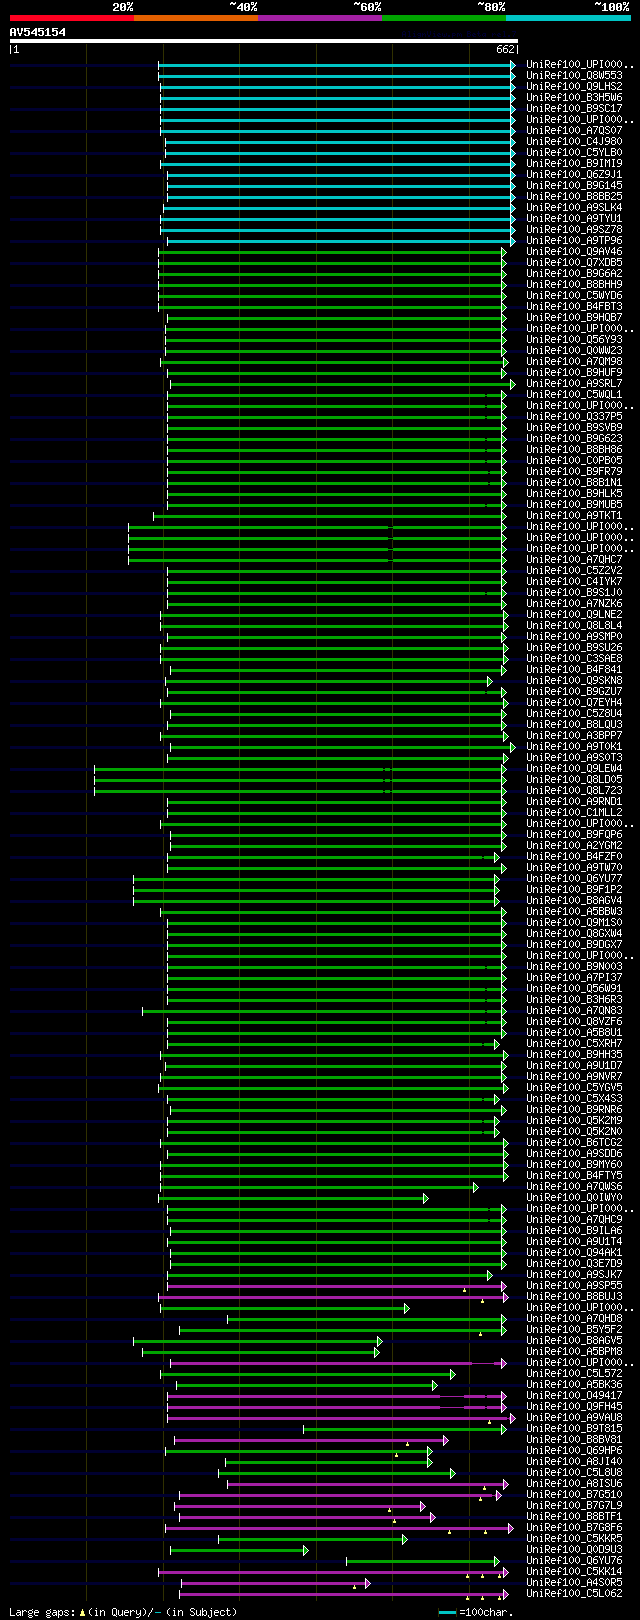Open hit UniRef100_B4FBT3
The width and height of the screenshot is (640, 1620).
pyautogui.click(x=574, y=306)
